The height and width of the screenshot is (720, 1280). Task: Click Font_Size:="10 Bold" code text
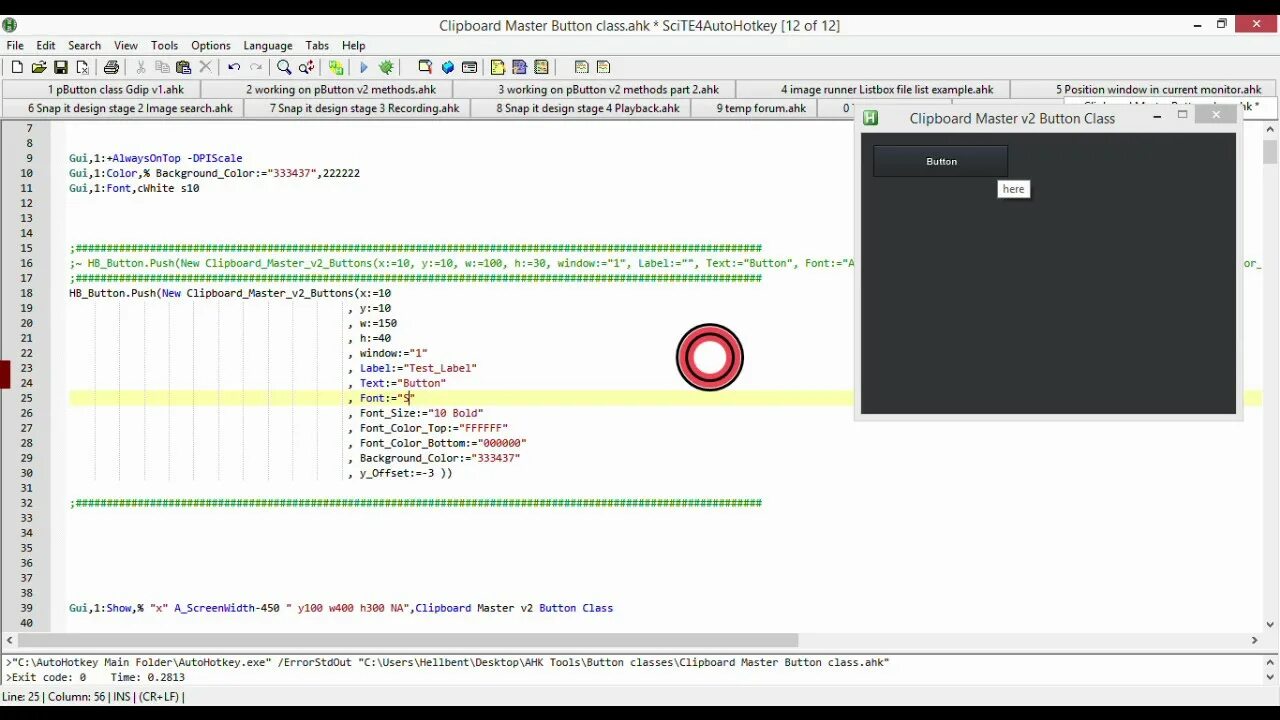point(421,413)
